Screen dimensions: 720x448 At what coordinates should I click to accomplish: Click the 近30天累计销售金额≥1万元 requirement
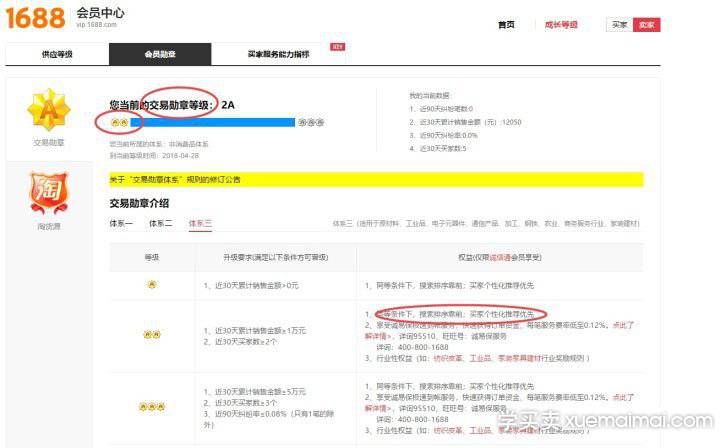pos(255,330)
